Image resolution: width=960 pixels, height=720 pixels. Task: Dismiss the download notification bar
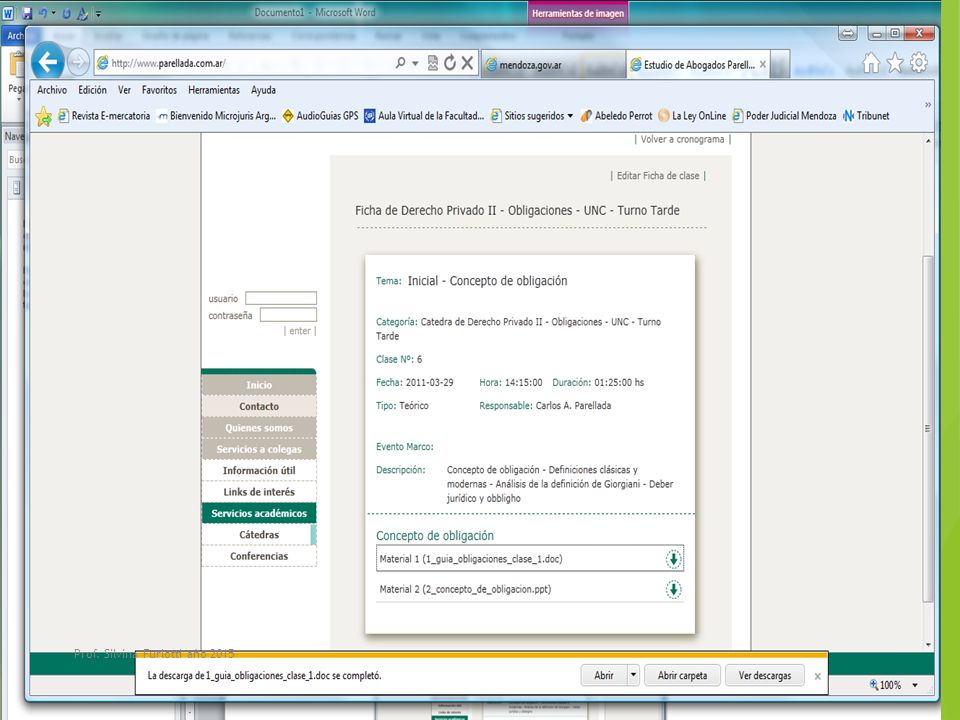pos(817,676)
